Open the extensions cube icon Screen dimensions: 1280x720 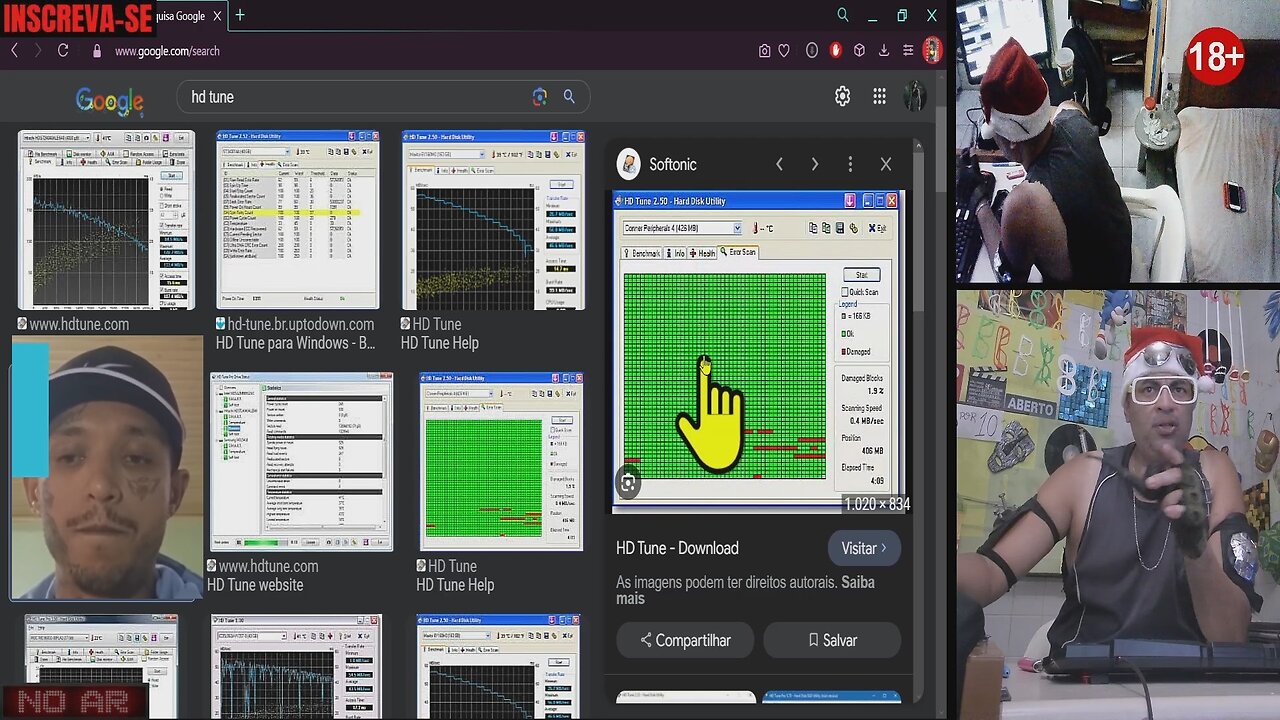859,51
